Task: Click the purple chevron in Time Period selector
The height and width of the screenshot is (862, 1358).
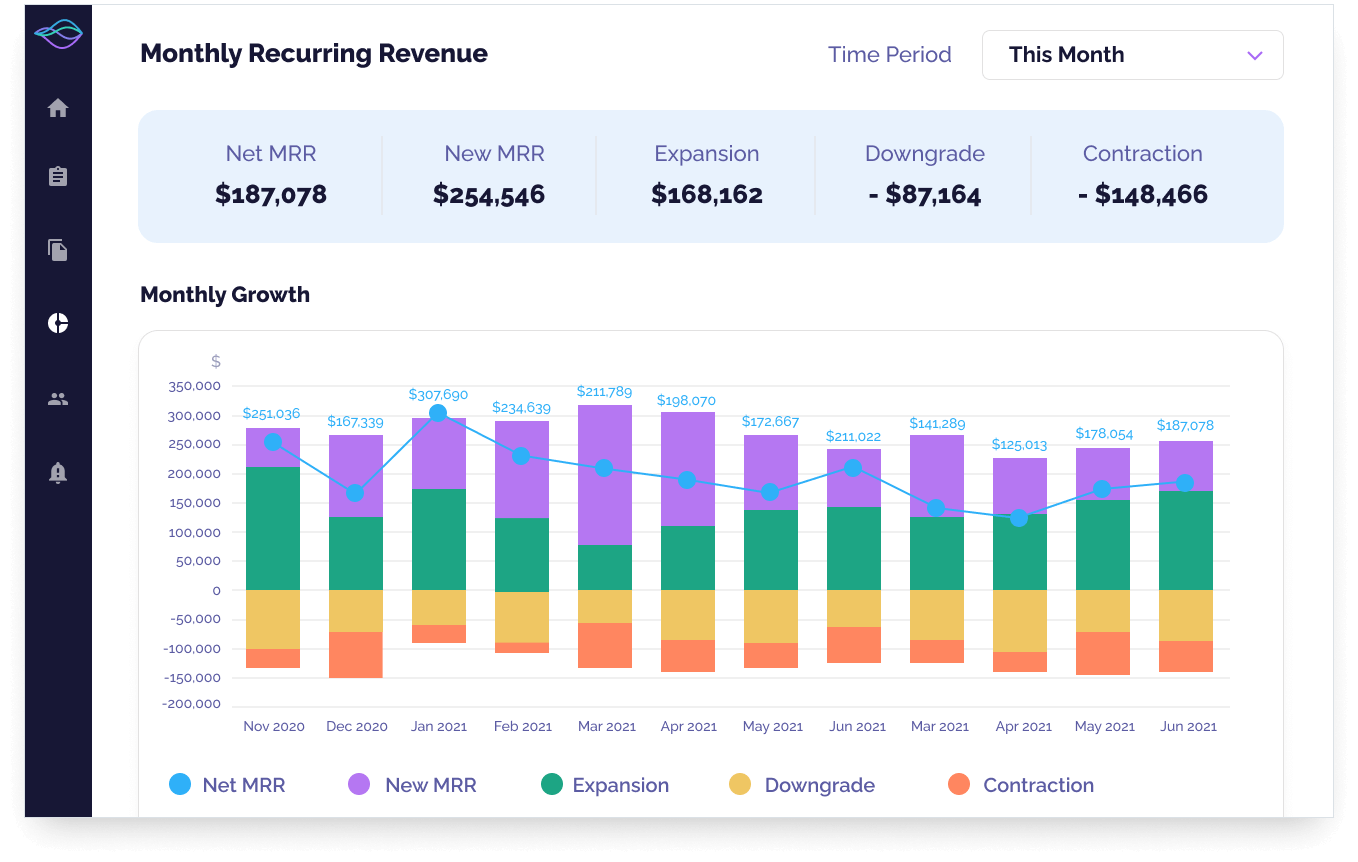Action: pyautogui.click(x=1255, y=55)
